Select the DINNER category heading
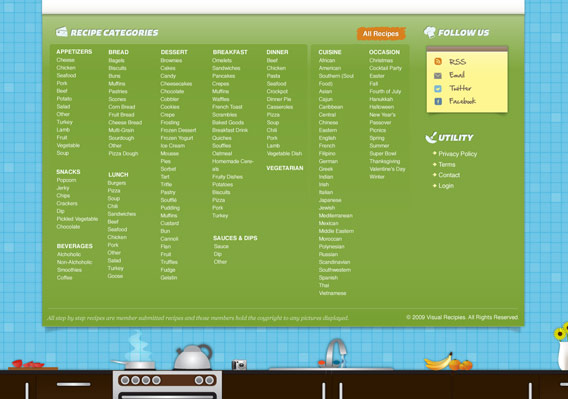This screenshot has width=568, height=399. point(277,52)
